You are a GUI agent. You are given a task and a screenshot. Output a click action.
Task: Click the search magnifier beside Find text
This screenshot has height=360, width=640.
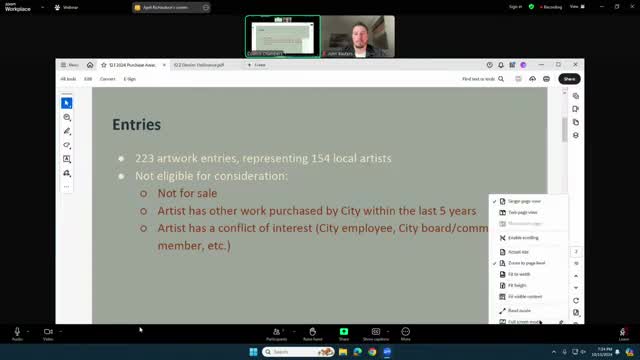[x=501, y=79]
